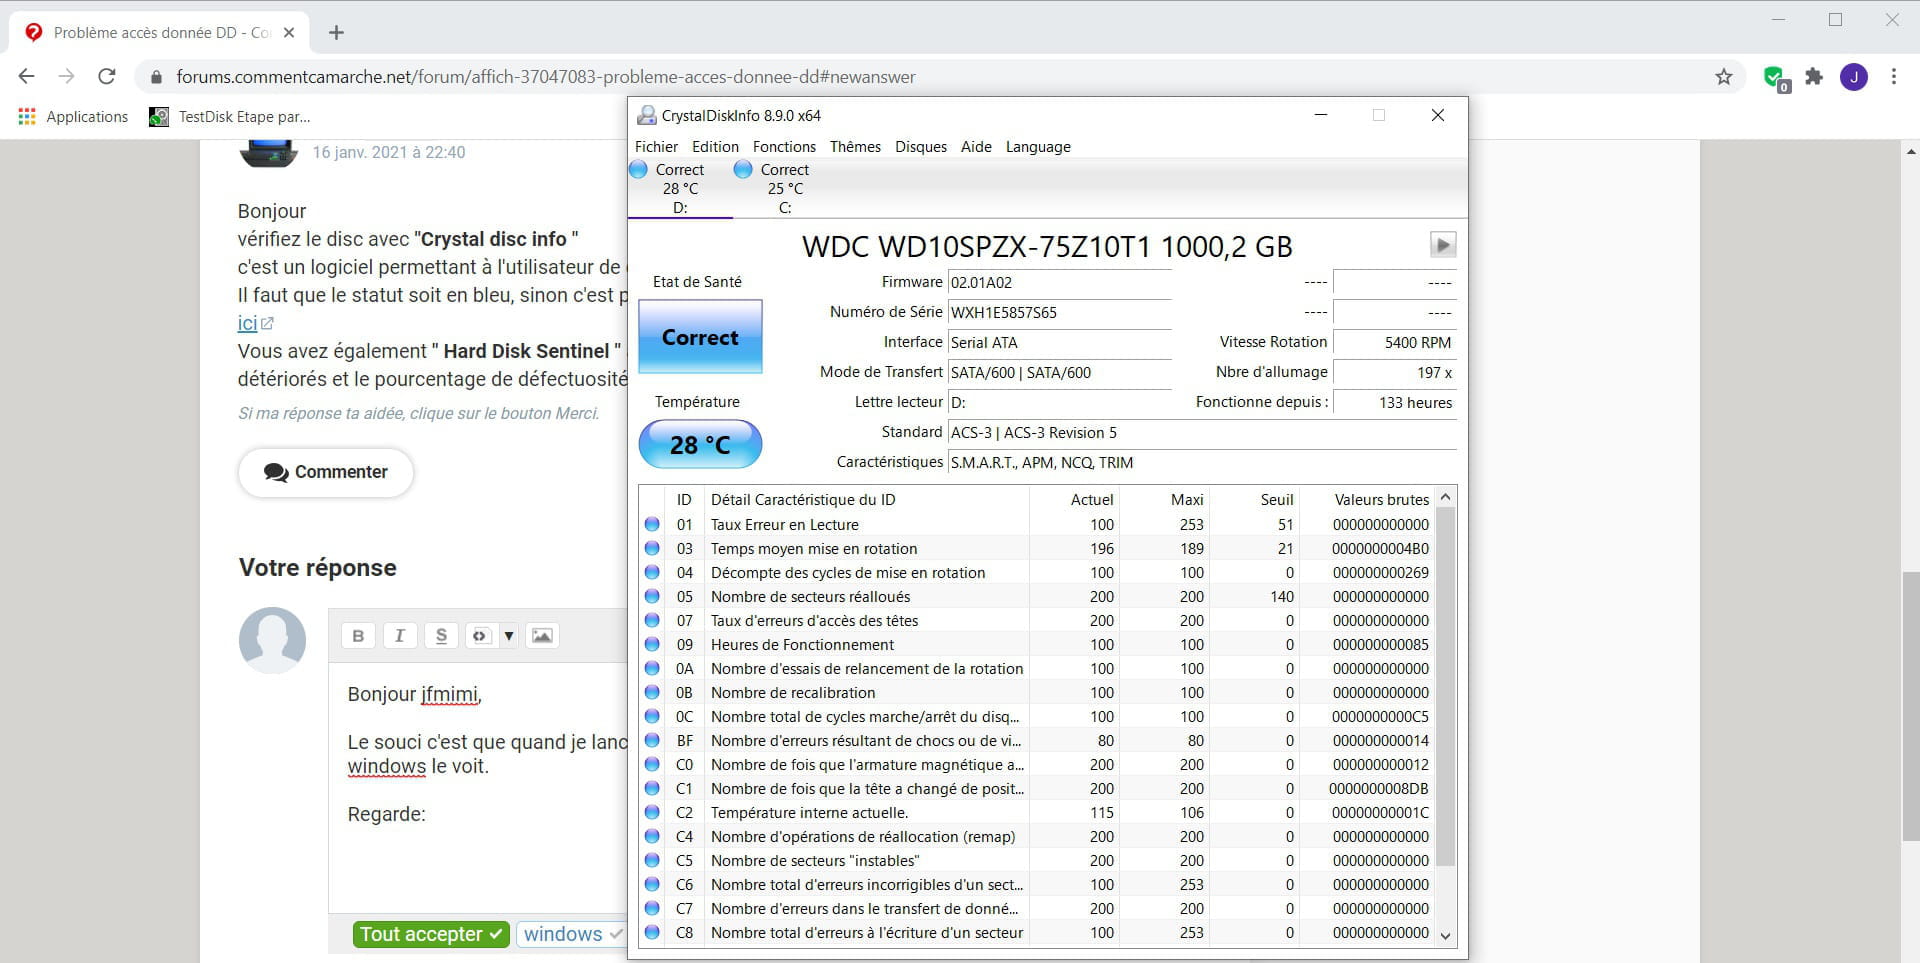The width and height of the screenshot is (1920, 963).
Task: Bookmark this page with the star icon
Action: point(1724,77)
